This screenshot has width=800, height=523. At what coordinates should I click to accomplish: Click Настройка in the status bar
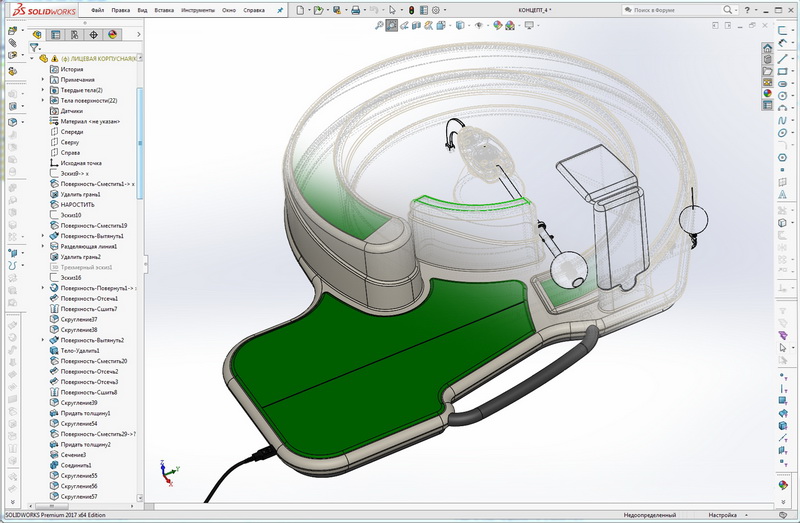click(723, 514)
